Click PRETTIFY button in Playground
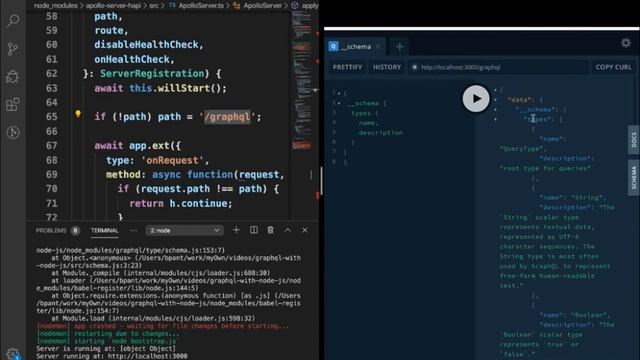 (347, 67)
